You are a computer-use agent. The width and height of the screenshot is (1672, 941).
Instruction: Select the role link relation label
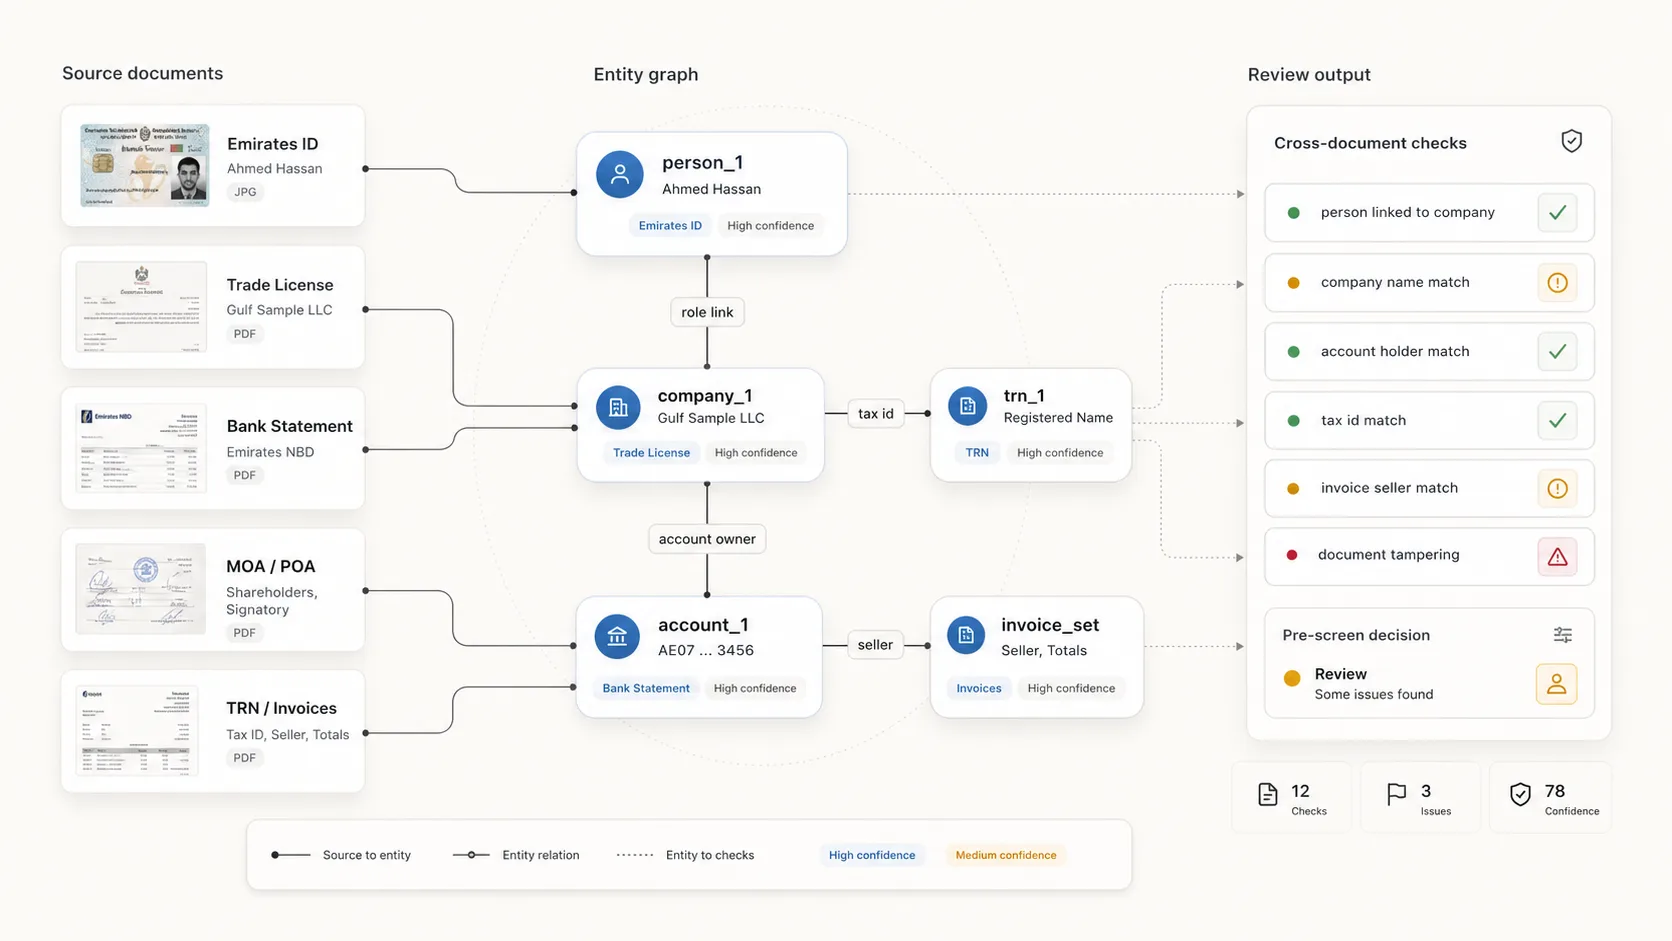707,312
